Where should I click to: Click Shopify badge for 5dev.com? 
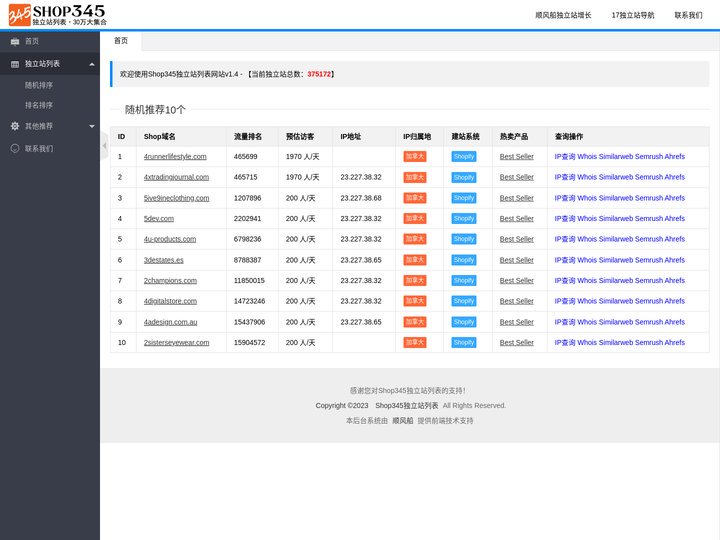(x=464, y=219)
